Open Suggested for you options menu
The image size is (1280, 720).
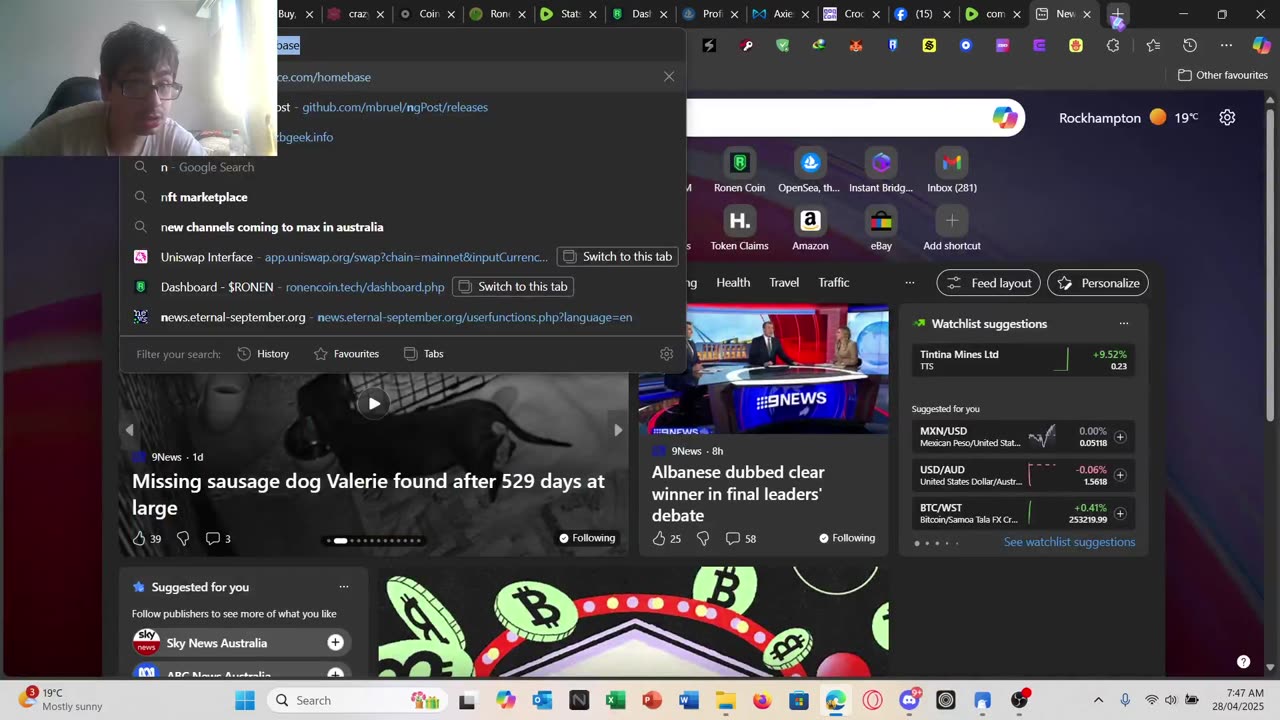coord(344,587)
